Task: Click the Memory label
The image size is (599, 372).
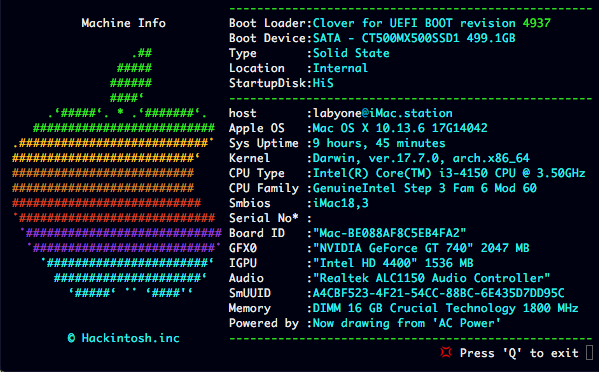Action: 250,308
